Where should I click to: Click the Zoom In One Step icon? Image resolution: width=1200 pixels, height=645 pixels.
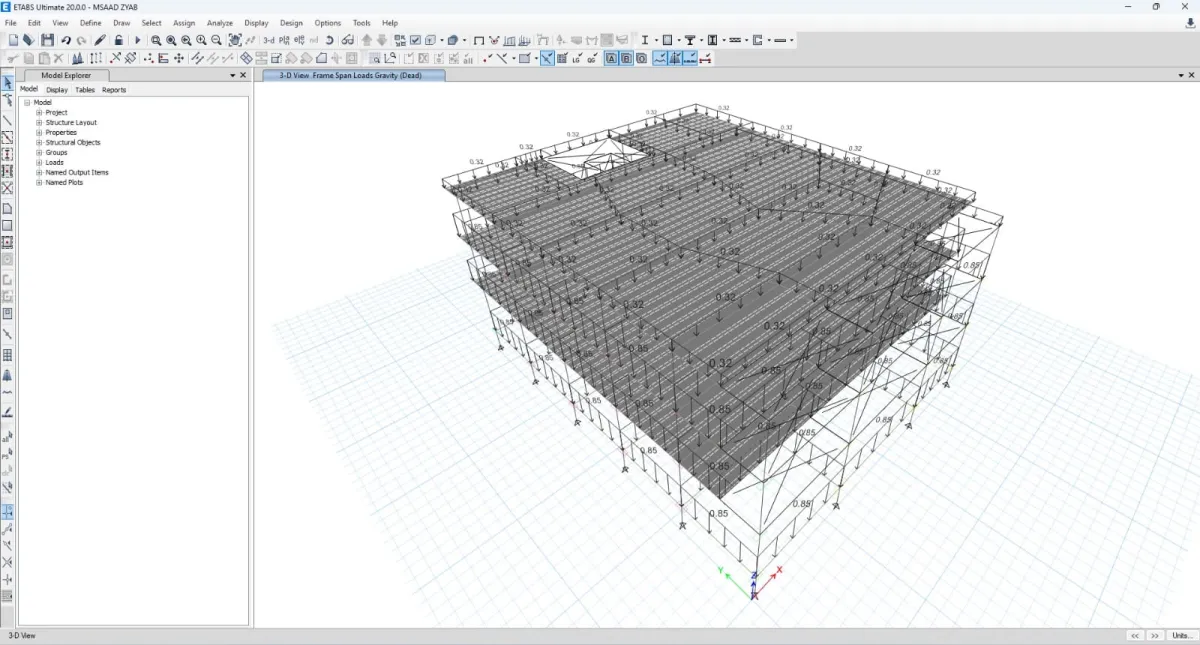(x=201, y=40)
